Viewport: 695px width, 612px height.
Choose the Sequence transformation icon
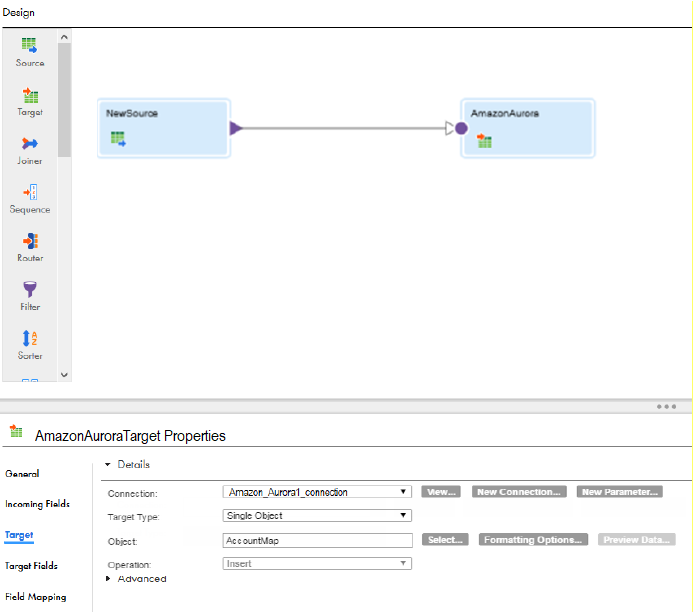pos(30,192)
